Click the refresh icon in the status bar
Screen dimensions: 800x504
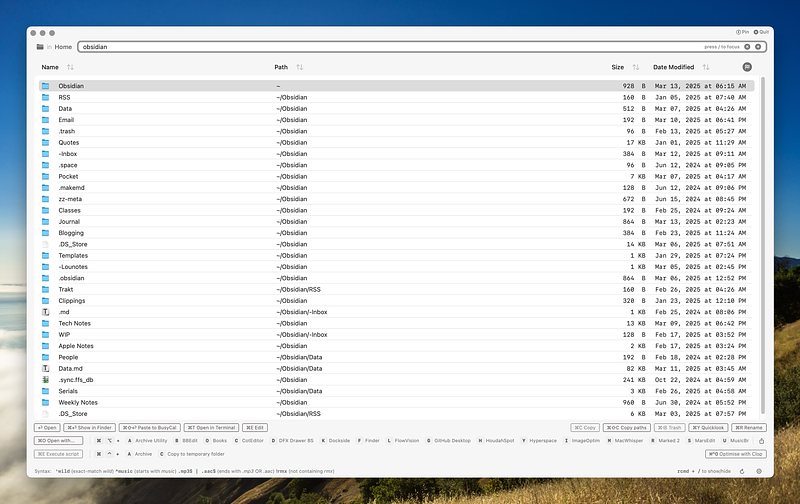pos(742,471)
